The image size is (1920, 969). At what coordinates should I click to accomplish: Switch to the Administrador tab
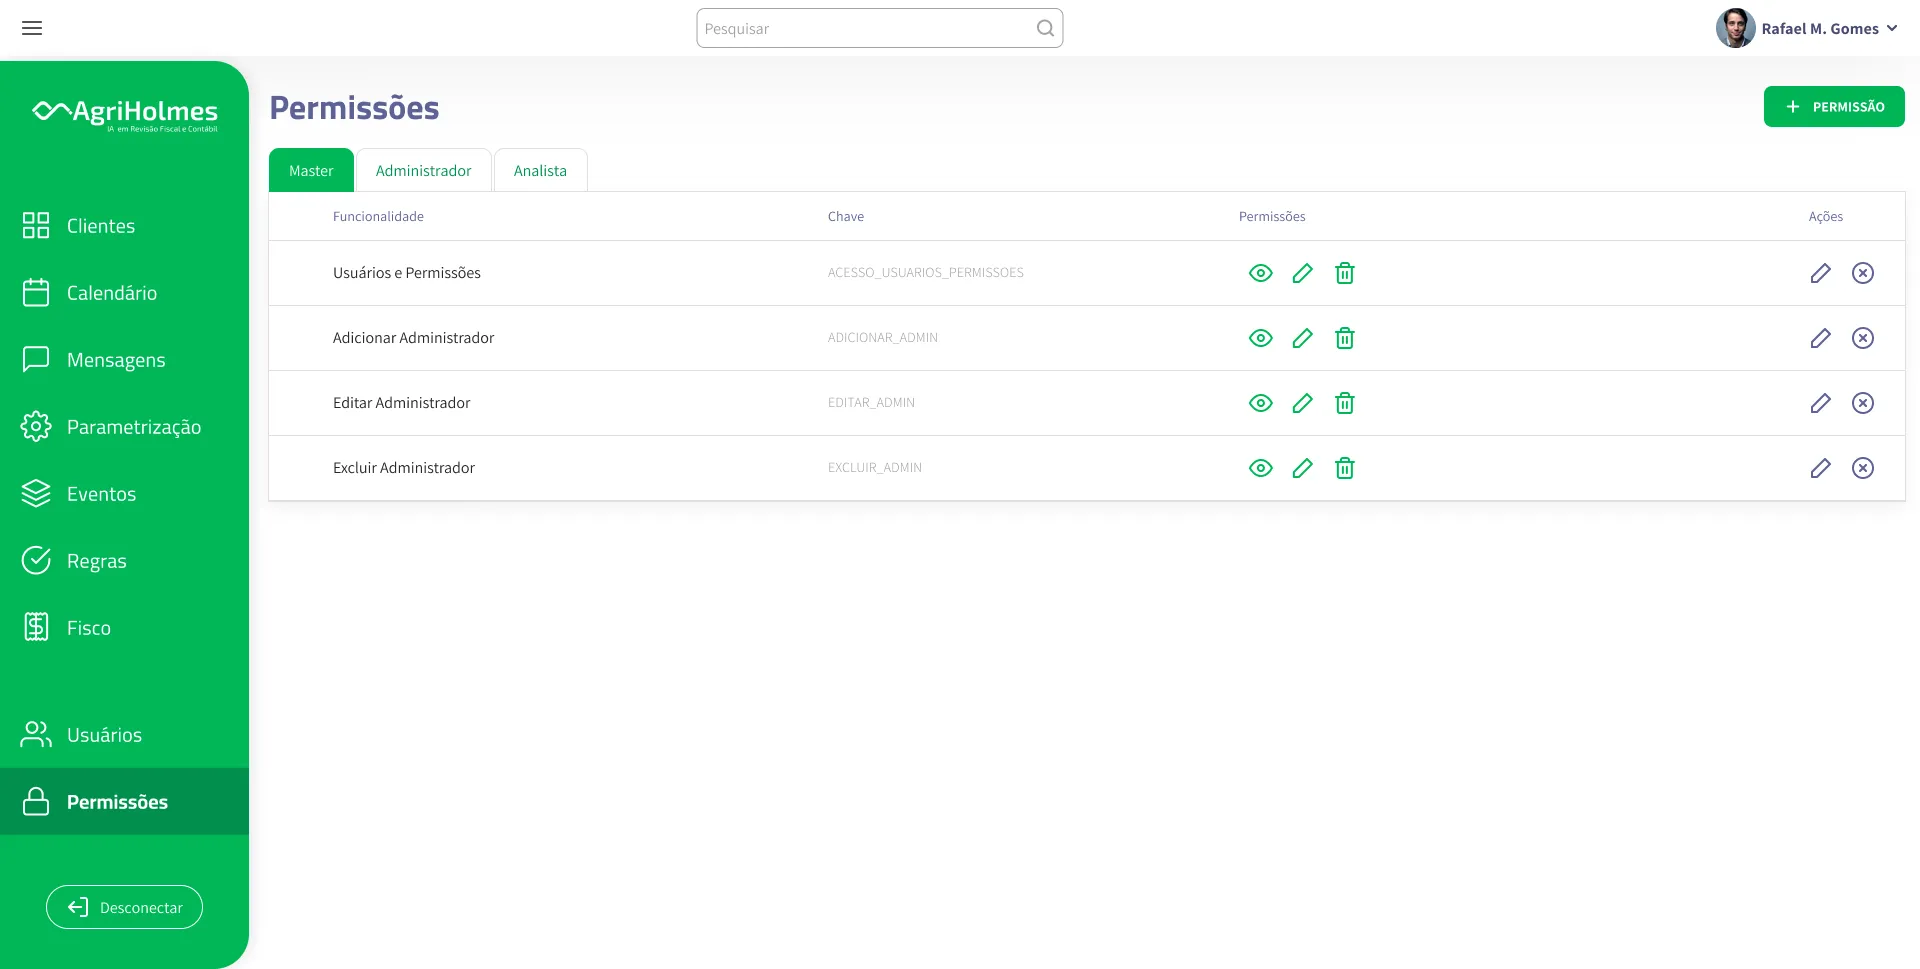(423, 170)
